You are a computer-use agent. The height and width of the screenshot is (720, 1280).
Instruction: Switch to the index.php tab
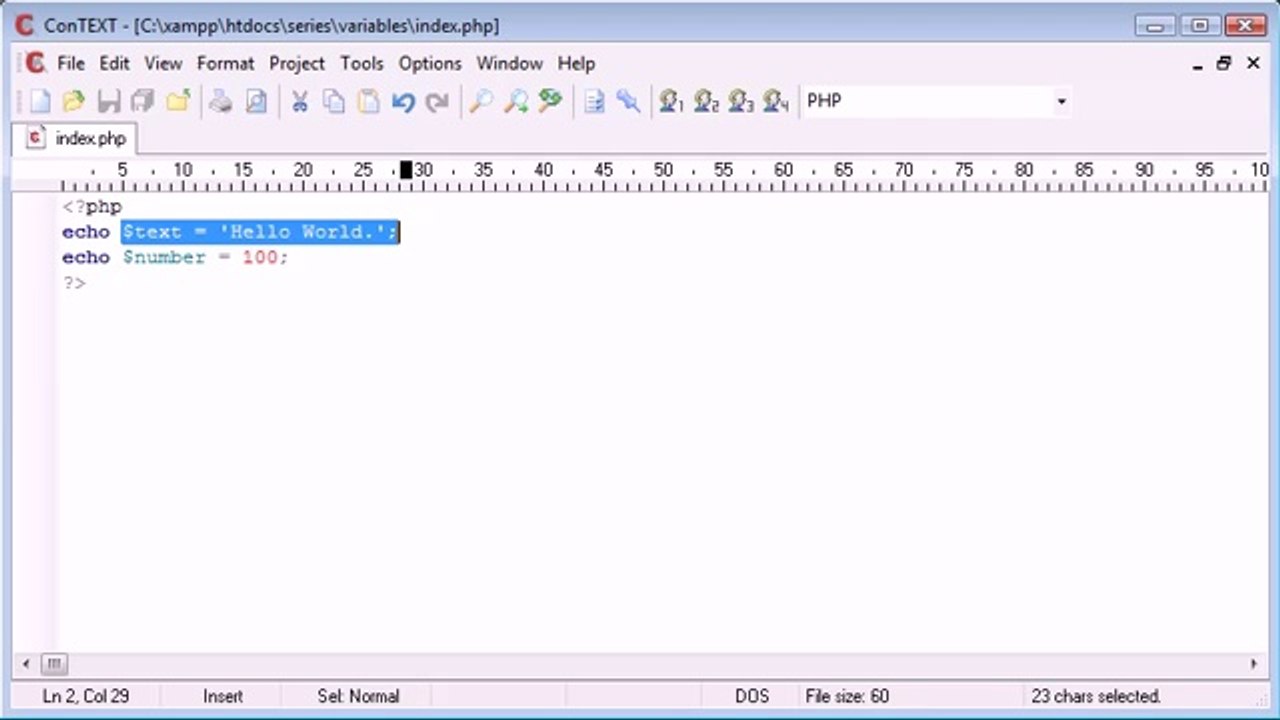pyautogui.click(x=76, y=138)
